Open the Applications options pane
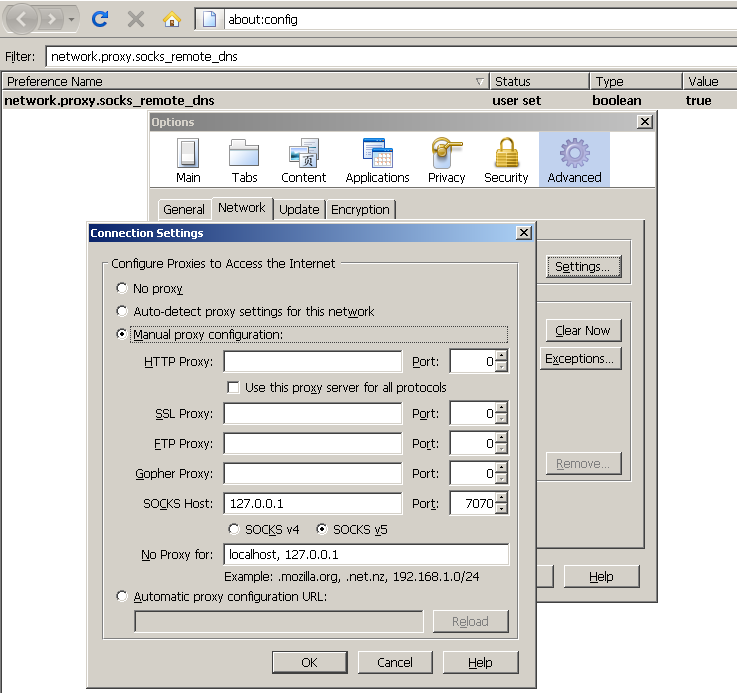 [x=377, y=160]
